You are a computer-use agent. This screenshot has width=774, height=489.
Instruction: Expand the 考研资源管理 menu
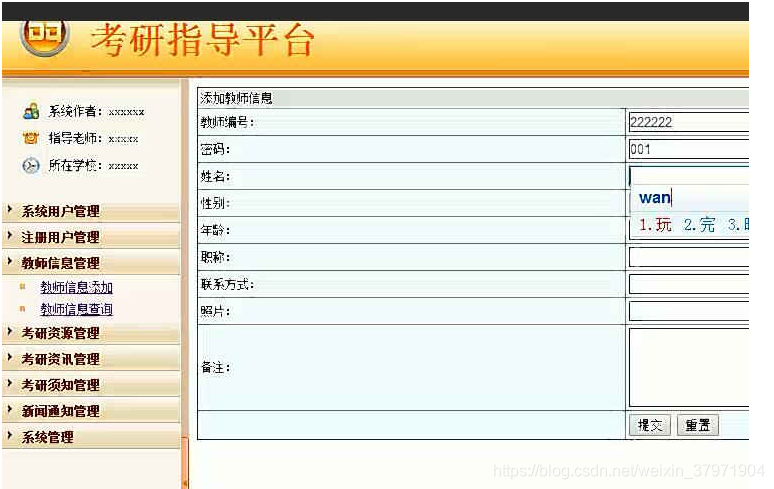91,333
